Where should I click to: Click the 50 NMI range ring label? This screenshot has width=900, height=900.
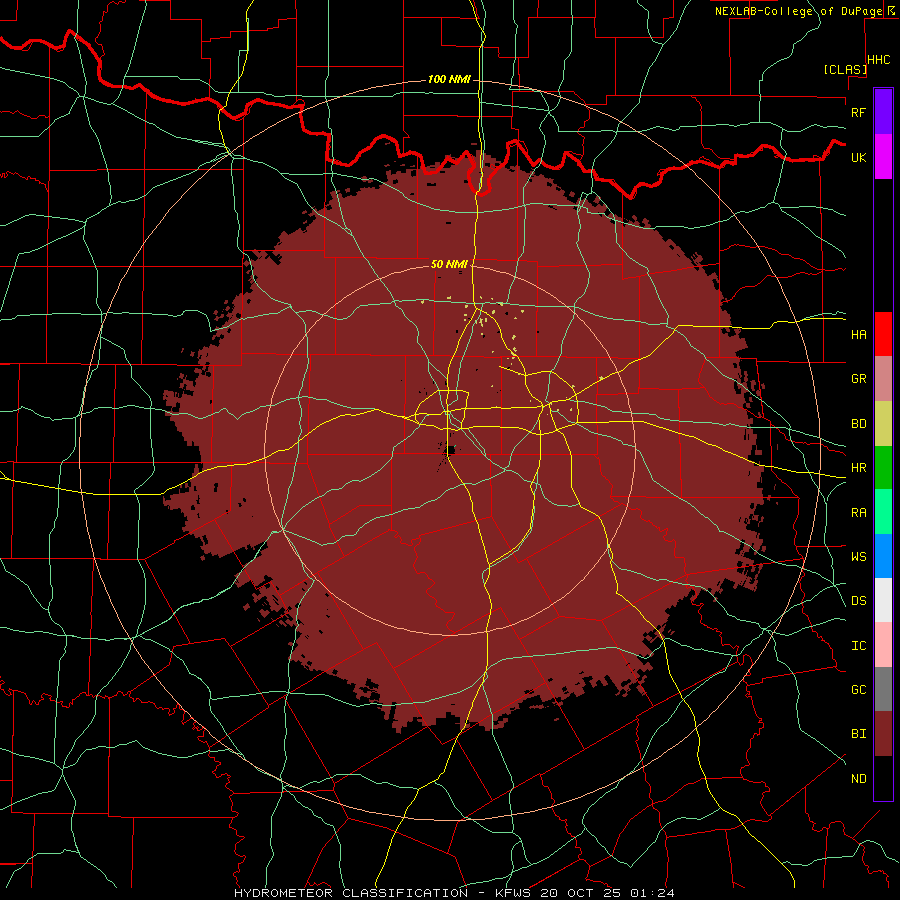[449, 264]
